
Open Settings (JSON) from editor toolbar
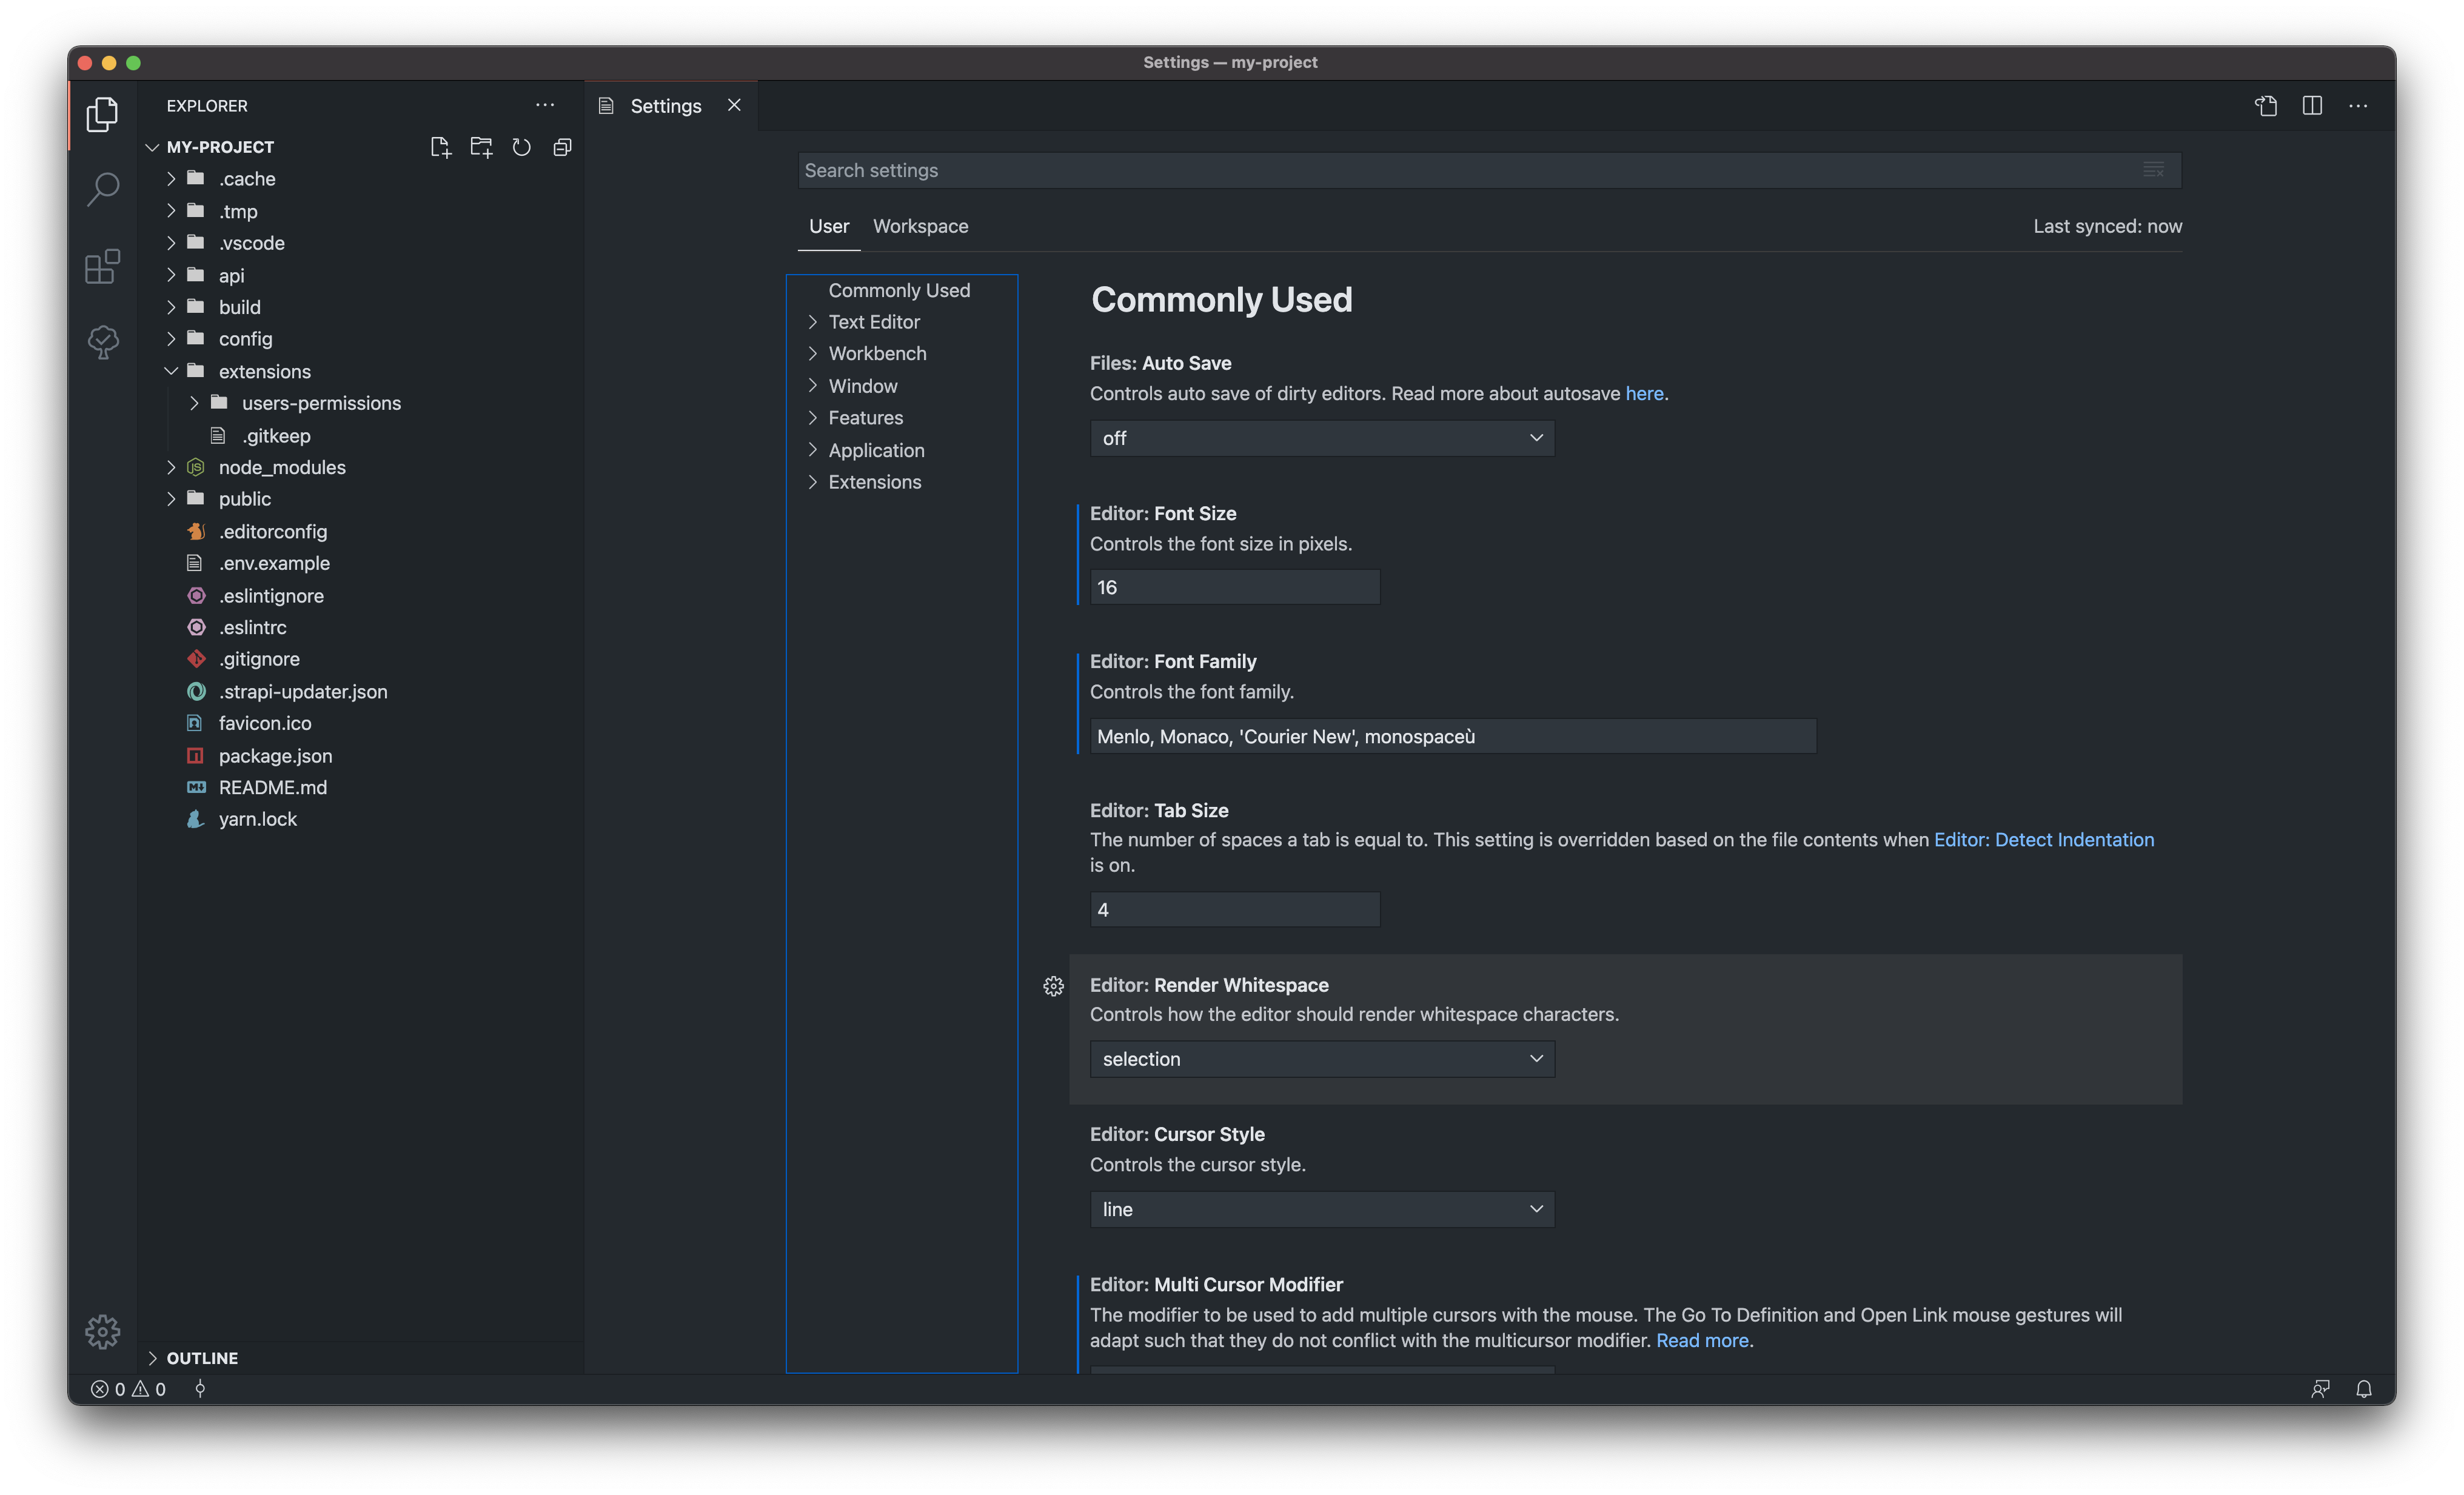pos(2266,105)
